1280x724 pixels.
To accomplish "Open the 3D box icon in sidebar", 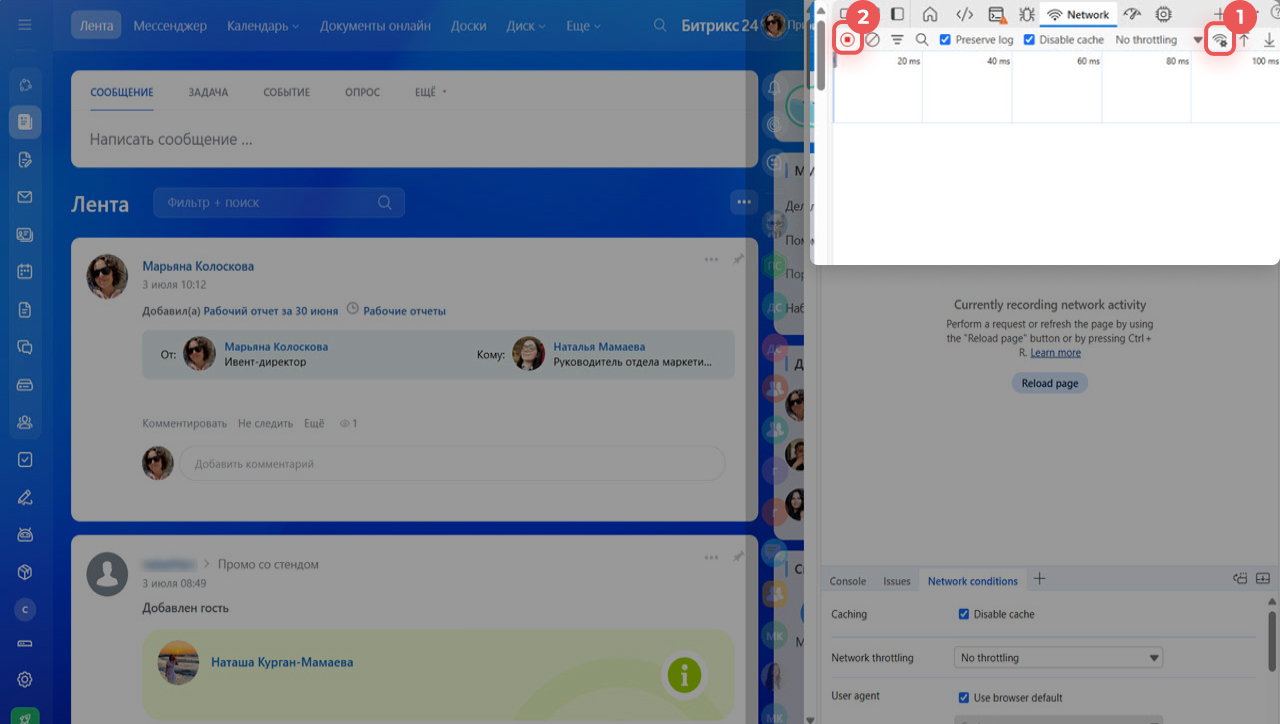I will tap(25, 572).
